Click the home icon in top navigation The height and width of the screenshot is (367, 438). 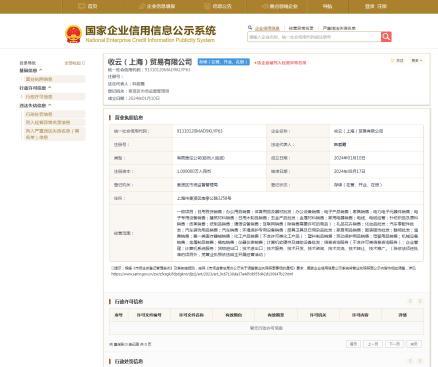click(x=81, y=6)
